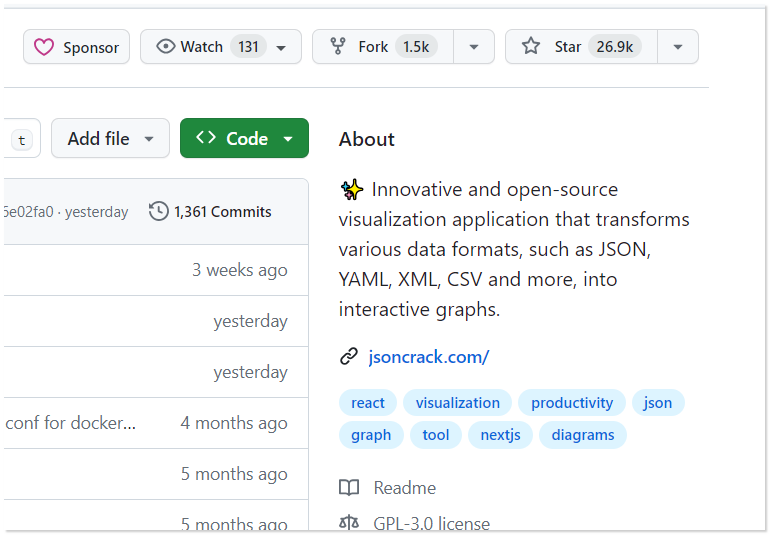This screenshot has width=770, height=535.
Task: Click the Sponsor heart icon
Action: (x=44, y=47)
